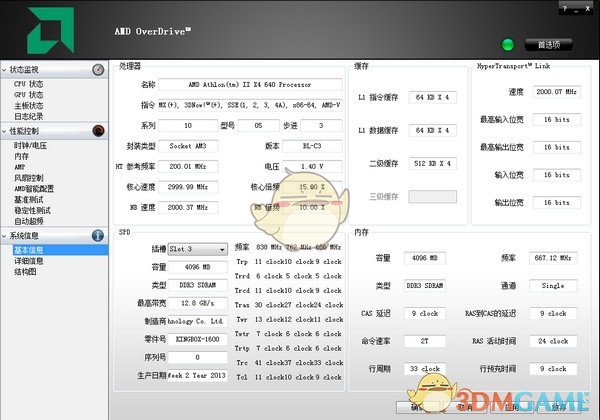
Task: Click HyperTransport speed 2000.07 MHz
Action: point(557,92)
